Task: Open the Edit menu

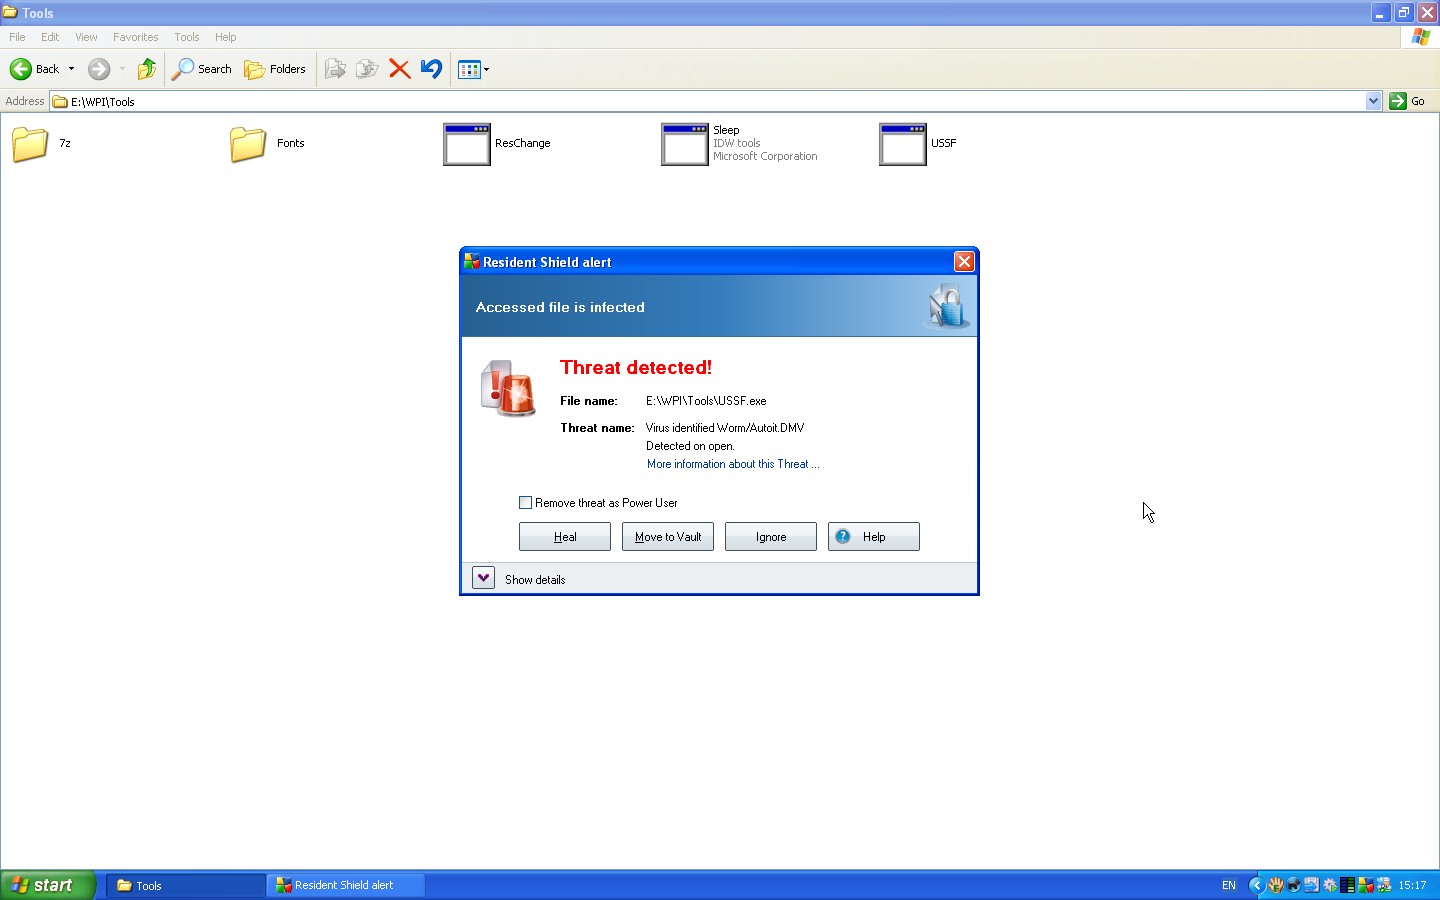Action: [x=50, y=37]
